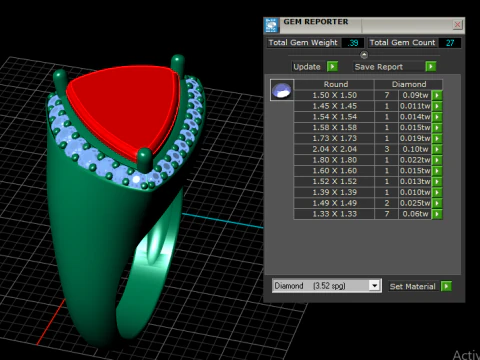Click green arrow for 1.33 X 1.33 row
This screenshot has height=360, width=480.
tap(437, 214)
